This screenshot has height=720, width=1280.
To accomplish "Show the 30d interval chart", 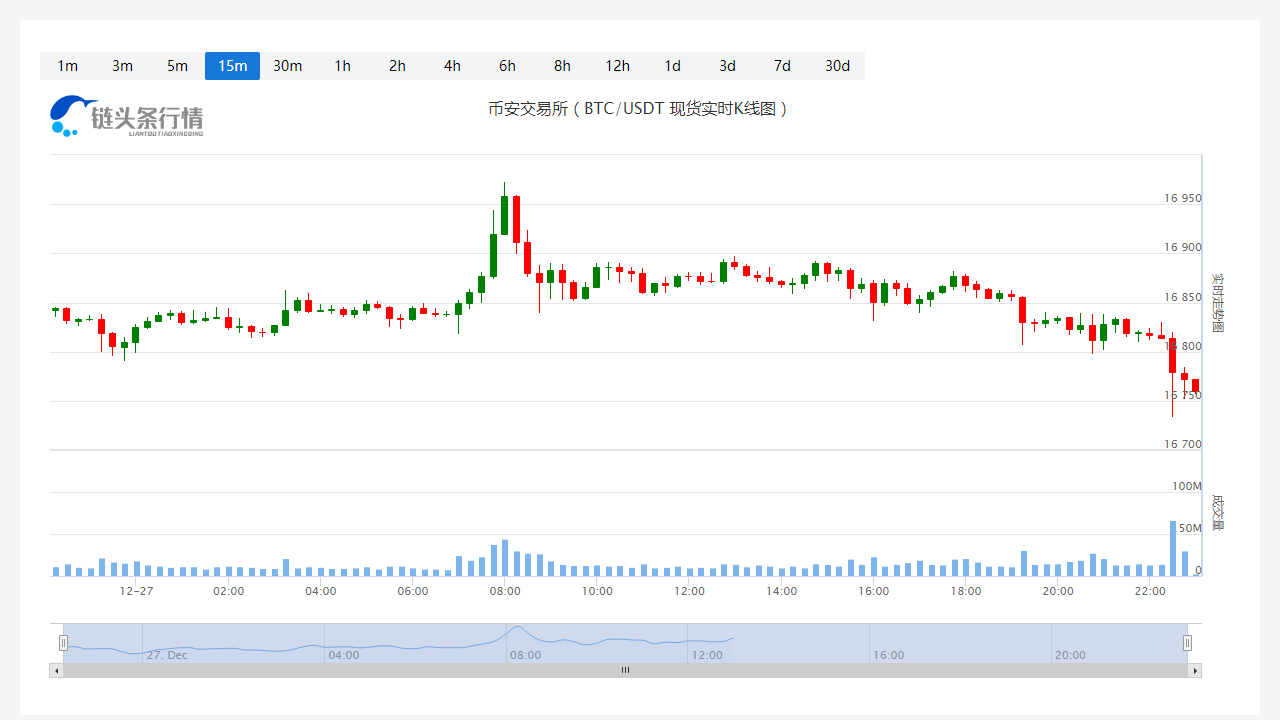I will click(x=837, y=66).
